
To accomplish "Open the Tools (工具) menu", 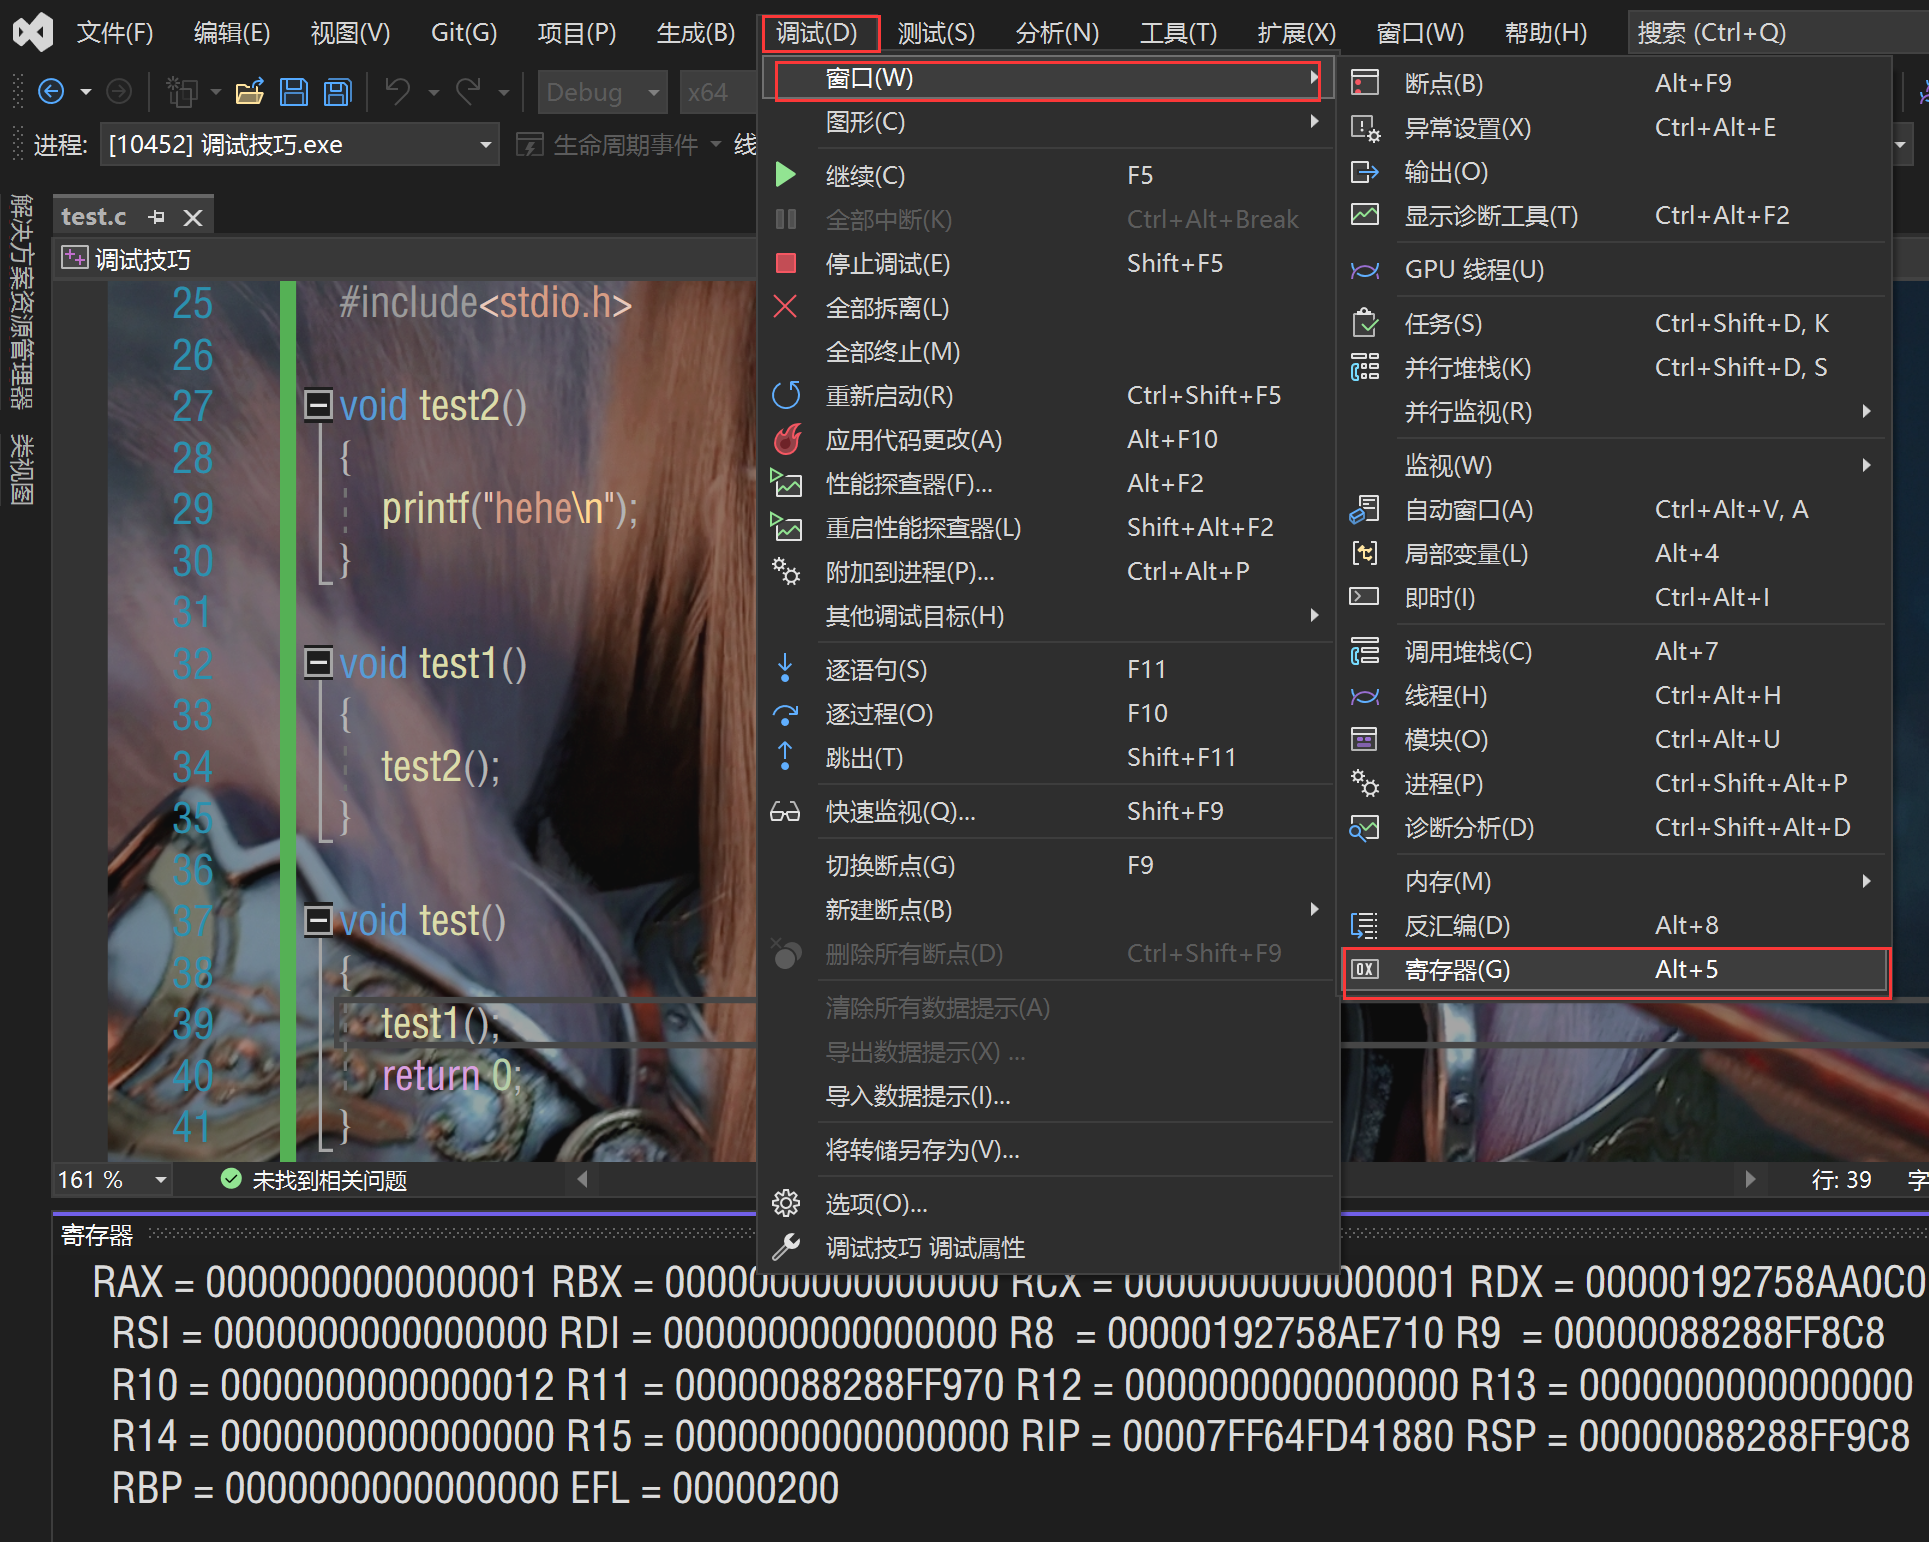I will tap(1178, 33).
